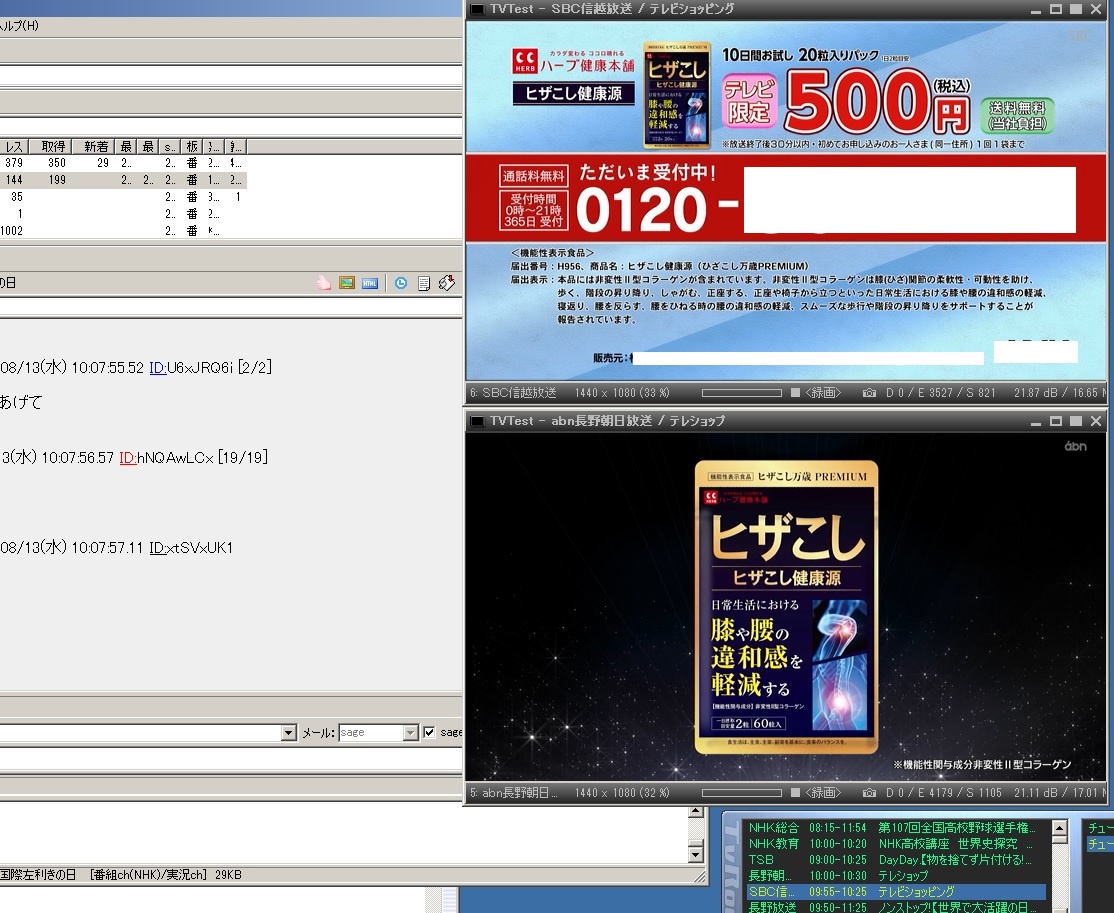Capture screenshot with camera icon in SBC window
The width and height of the screenshot is (1114, 913).
click(869, 393)
